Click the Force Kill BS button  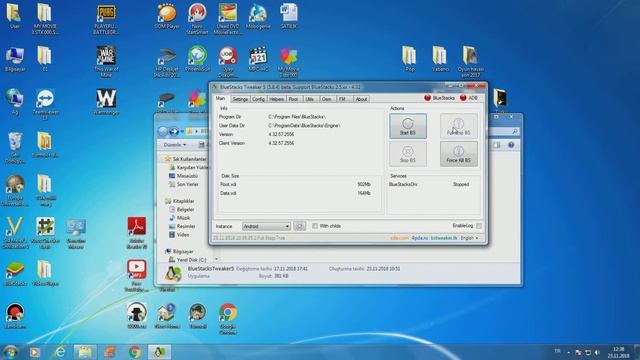tap(458, 154)
